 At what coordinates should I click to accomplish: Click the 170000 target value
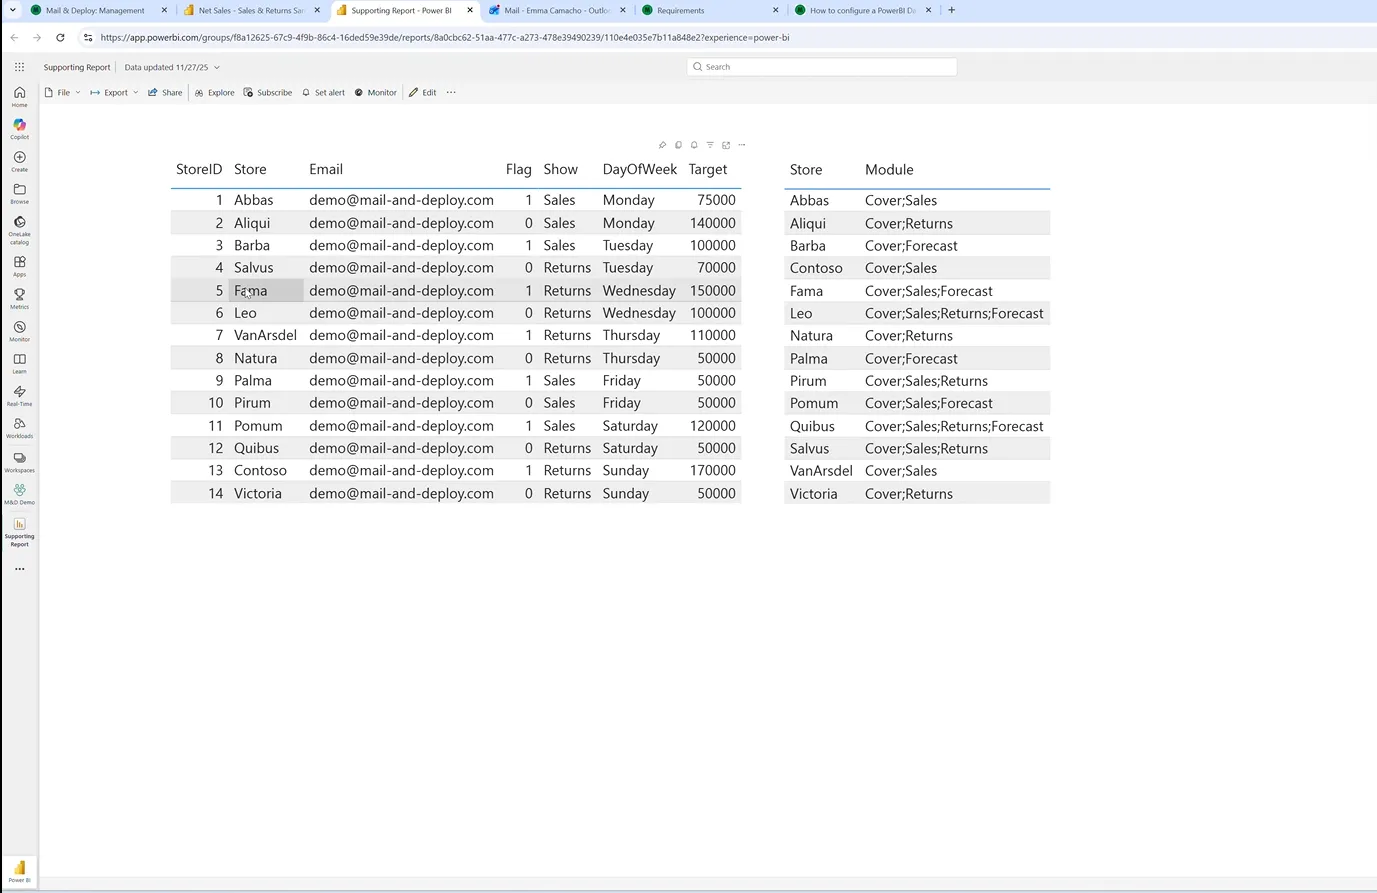pos(713,470)
